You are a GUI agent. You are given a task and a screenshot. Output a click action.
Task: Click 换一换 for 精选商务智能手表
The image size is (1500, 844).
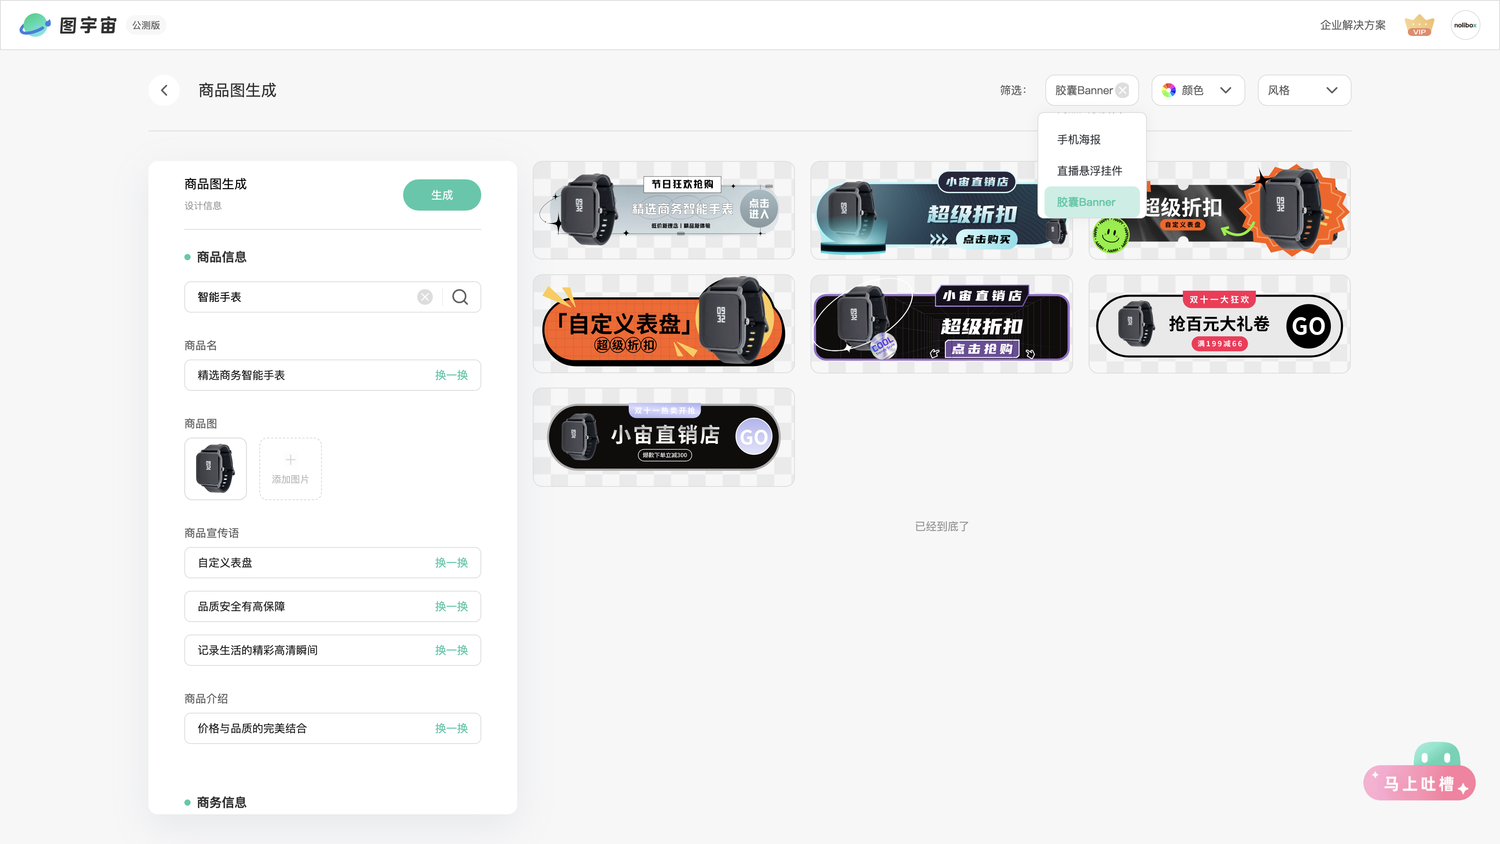(451, 375)
